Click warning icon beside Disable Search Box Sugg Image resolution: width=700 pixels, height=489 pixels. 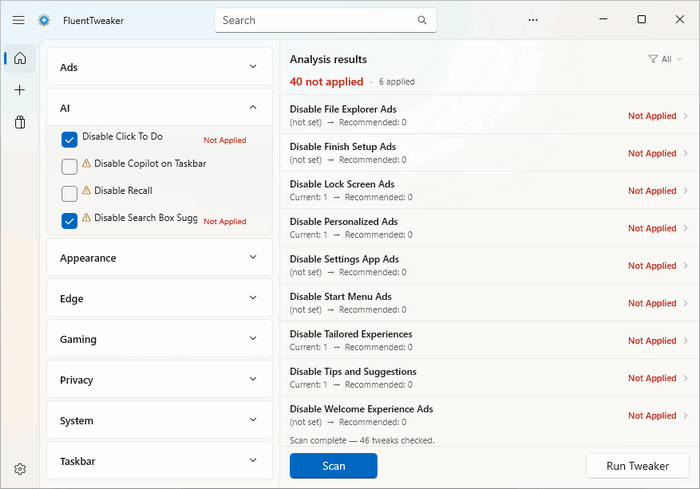[86, 217]
